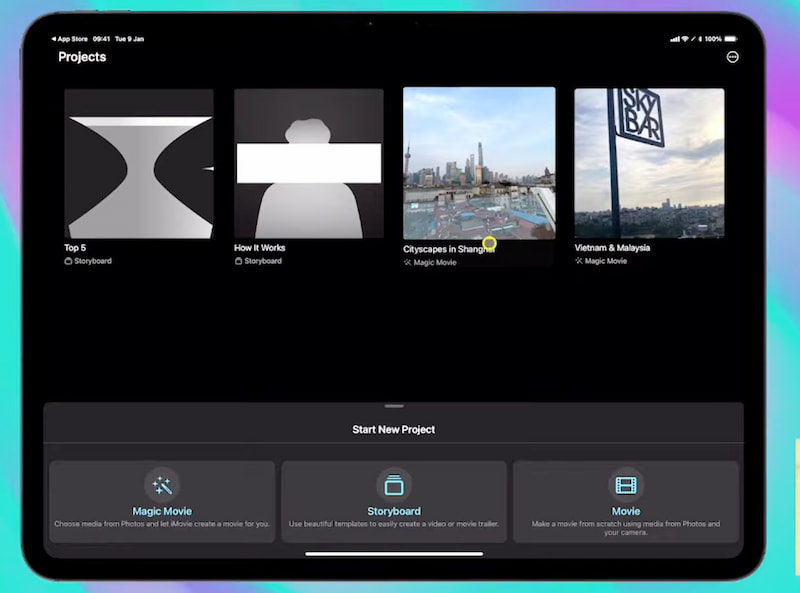Return to App Store via back link
The width and height of the screenshot is (800, 593).
coord(69,39)
